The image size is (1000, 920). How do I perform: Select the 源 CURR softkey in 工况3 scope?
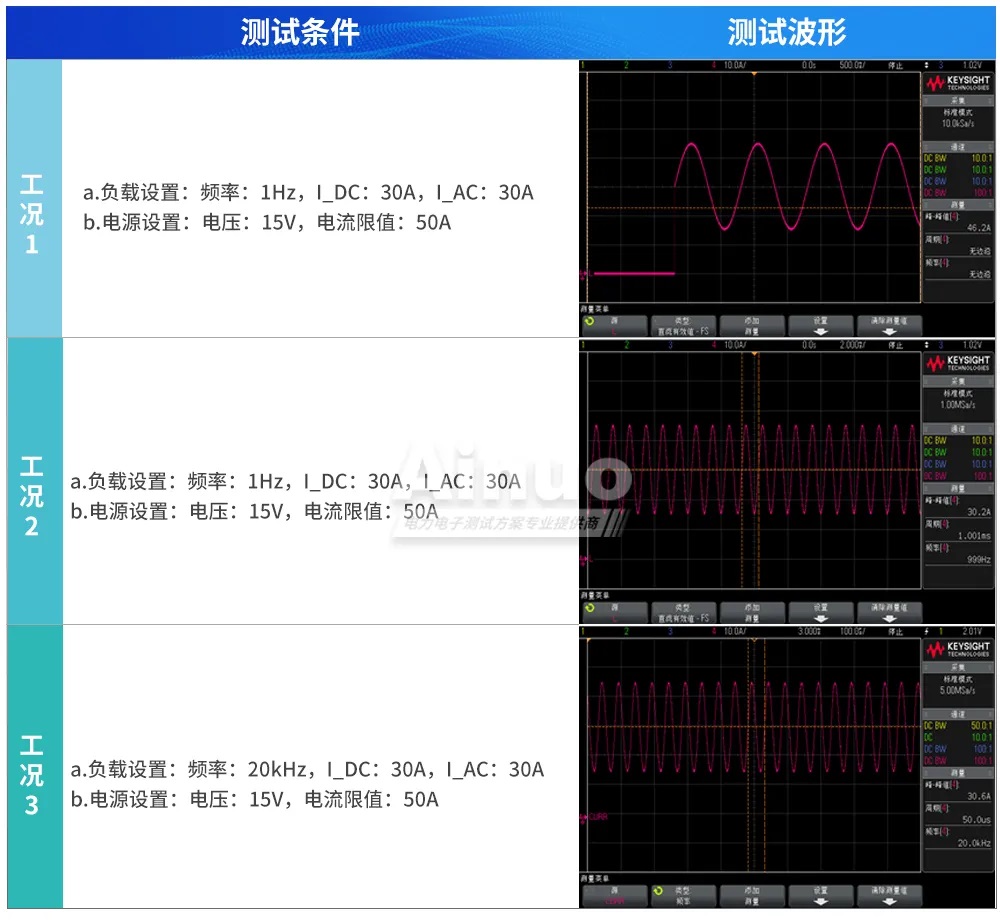(614, 895)
